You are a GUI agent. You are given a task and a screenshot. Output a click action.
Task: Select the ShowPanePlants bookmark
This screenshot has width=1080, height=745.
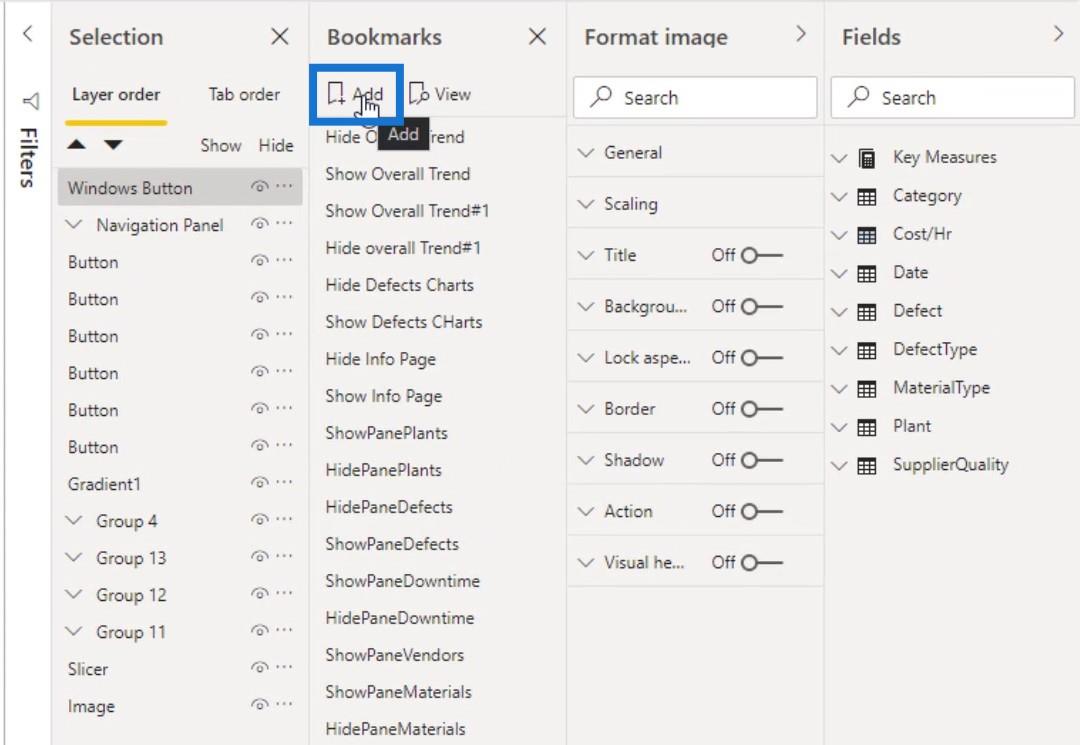click(386, 433)
